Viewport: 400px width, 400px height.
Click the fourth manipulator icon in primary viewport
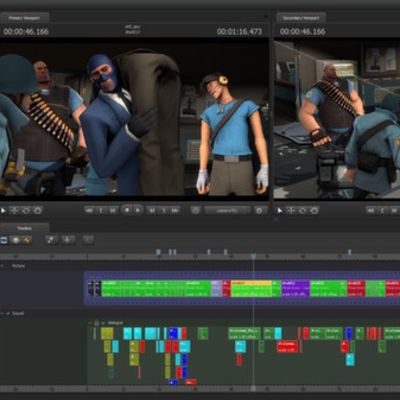coord(38,211)
